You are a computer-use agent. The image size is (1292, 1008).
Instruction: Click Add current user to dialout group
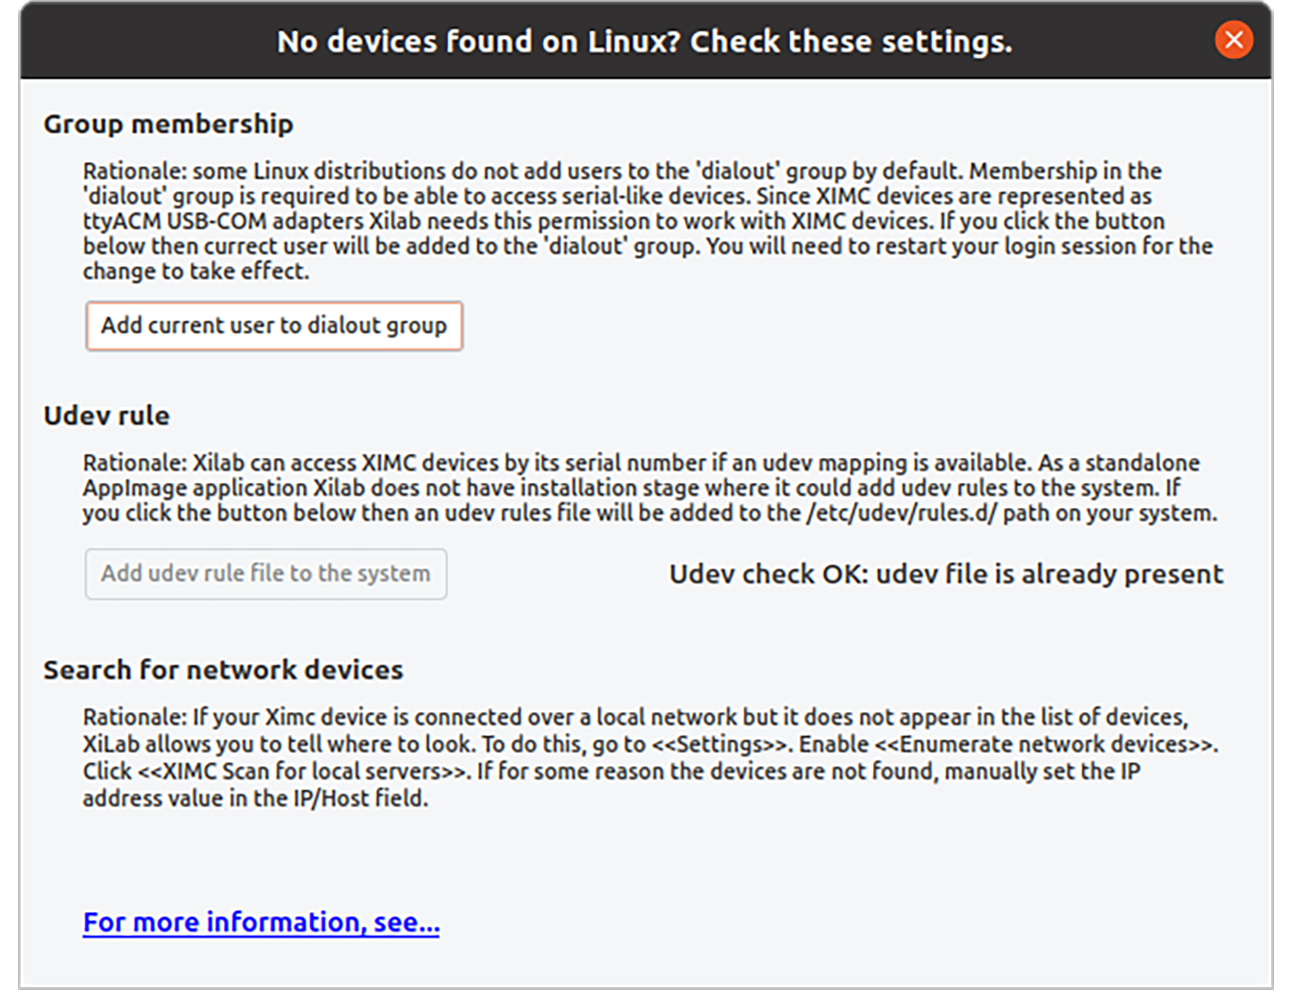(x=274, y=326)
